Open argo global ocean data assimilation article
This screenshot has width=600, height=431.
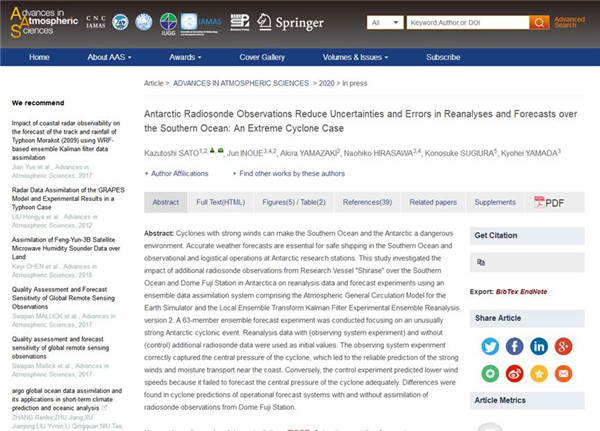click(x=67, y=399)
